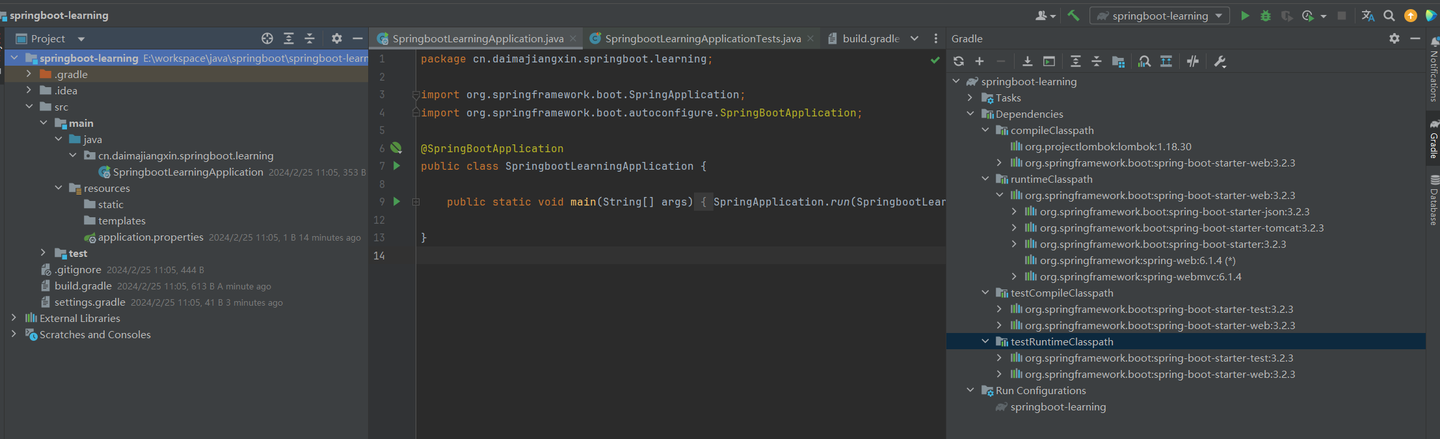Screen dimensions: 1440x439
Task: Open editor tabs more options menu
Action: pos(936,38)
